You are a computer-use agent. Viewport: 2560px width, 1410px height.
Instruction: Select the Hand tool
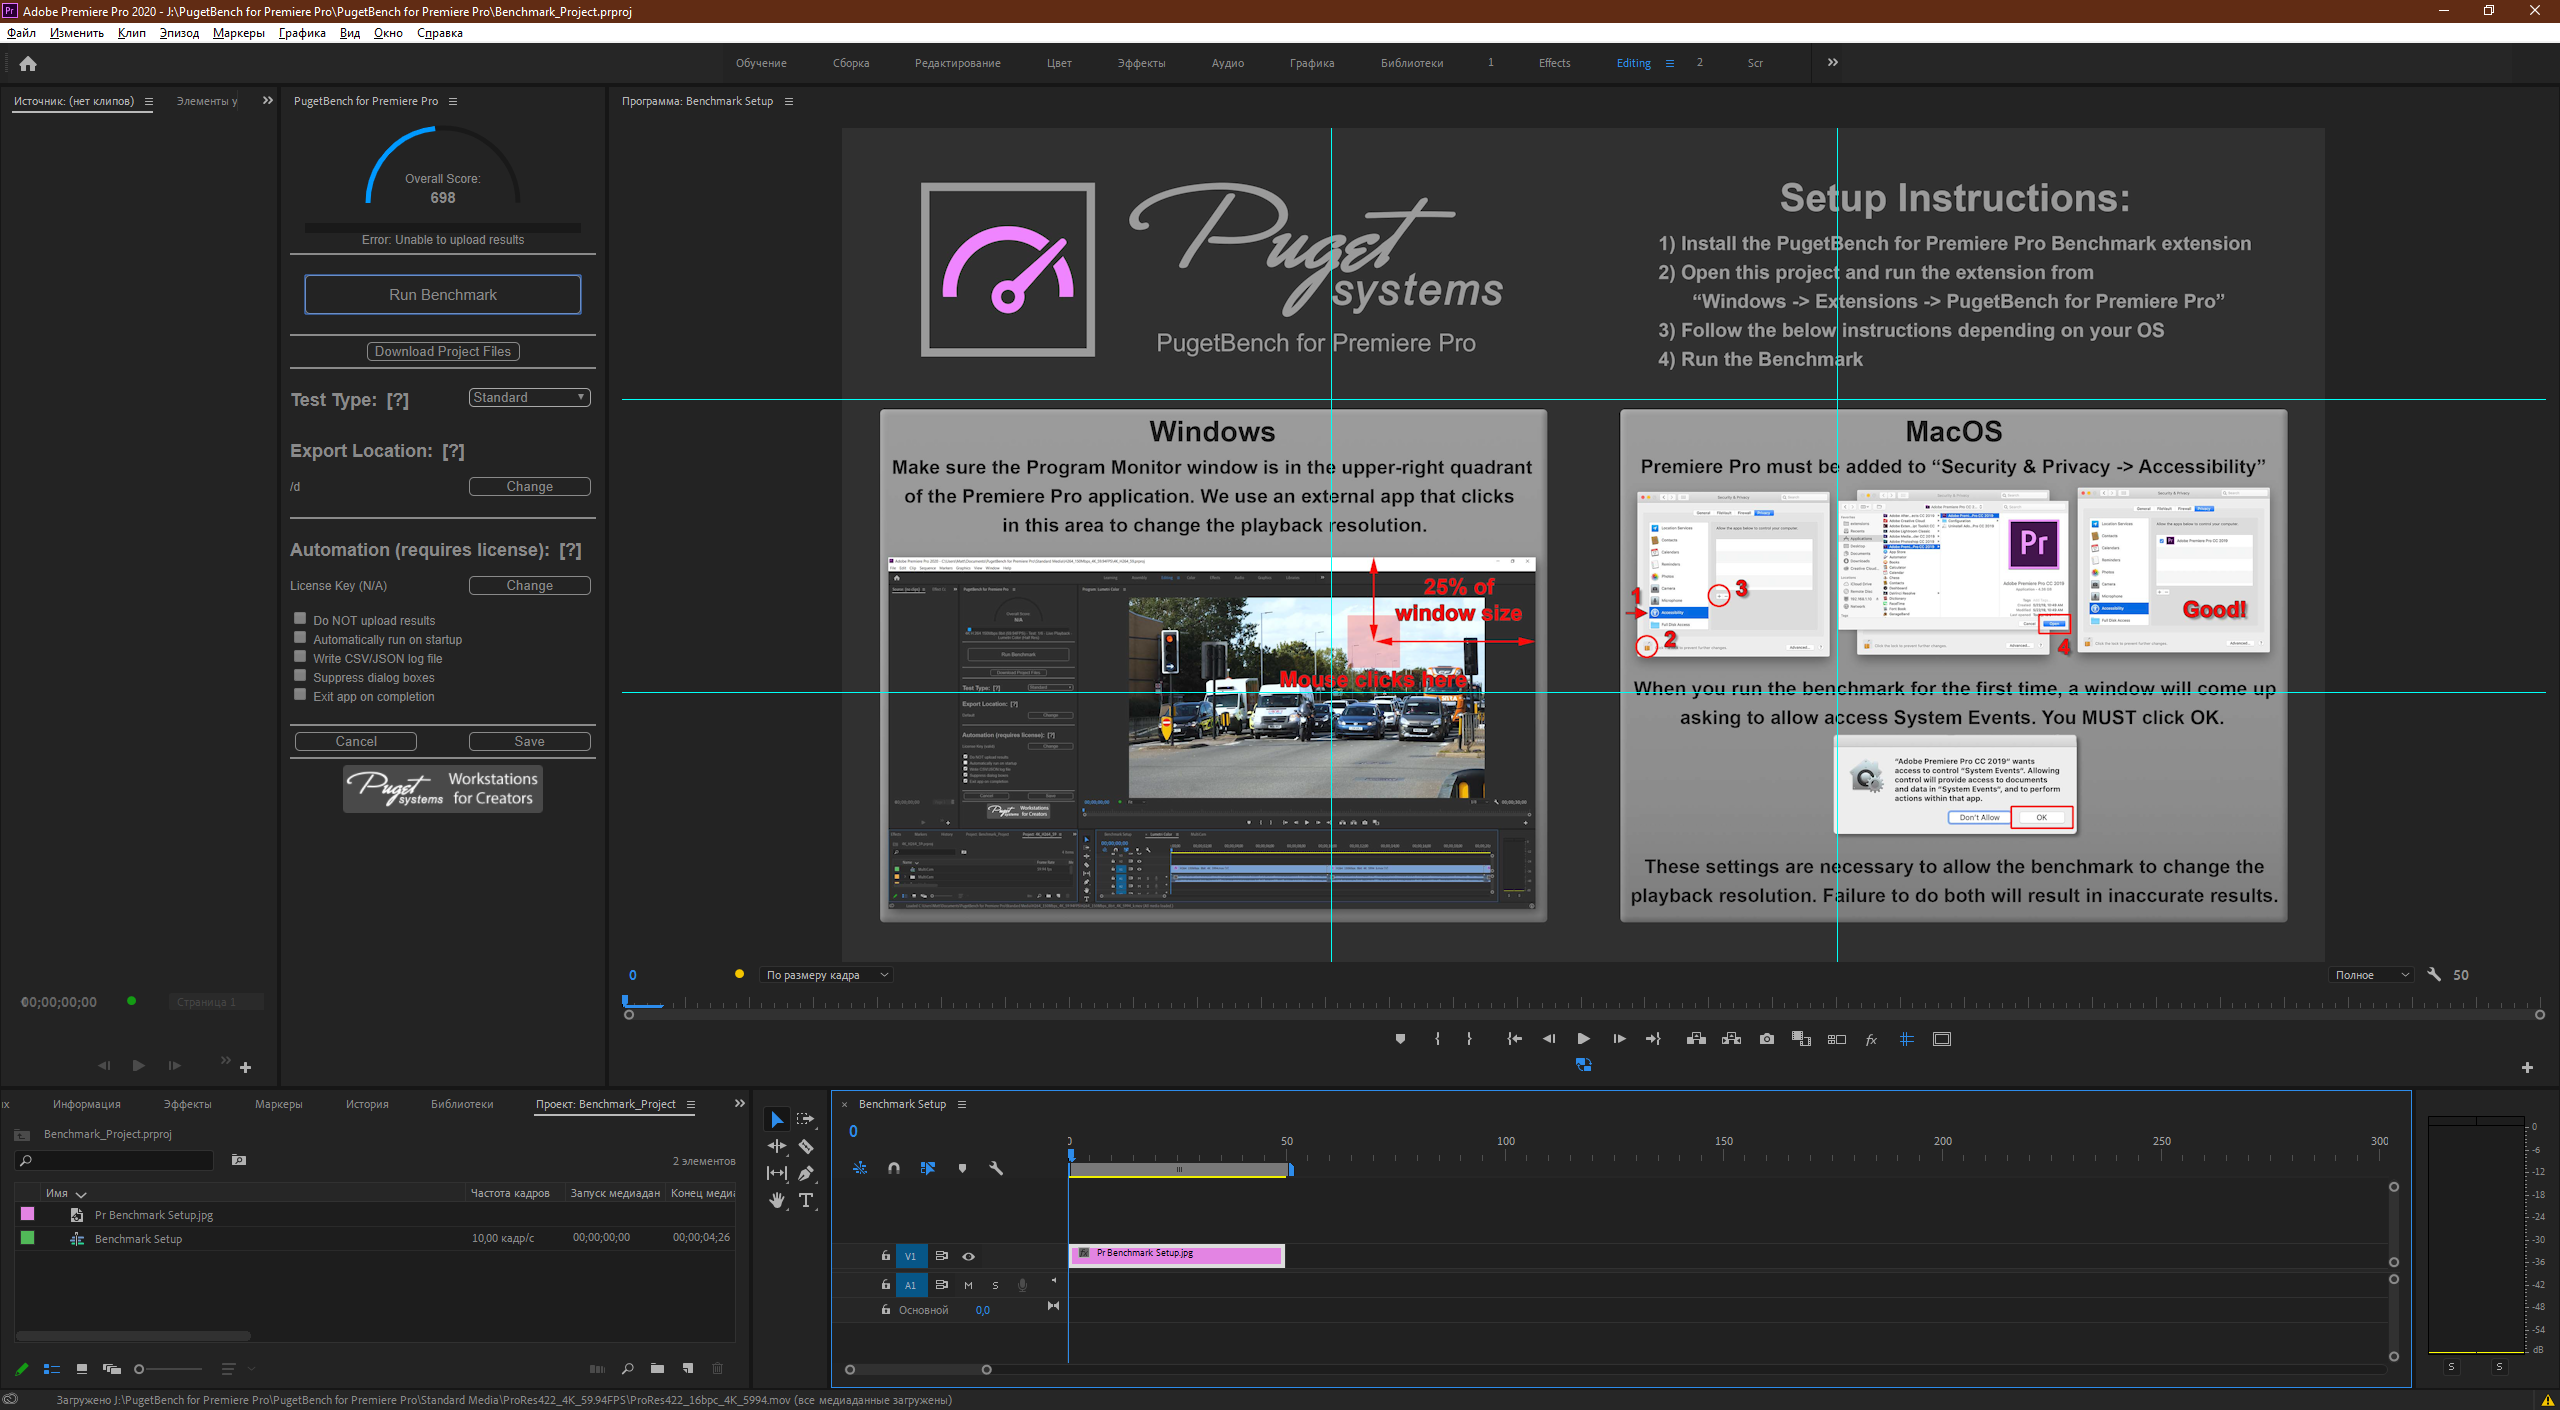pos(777,1200)
